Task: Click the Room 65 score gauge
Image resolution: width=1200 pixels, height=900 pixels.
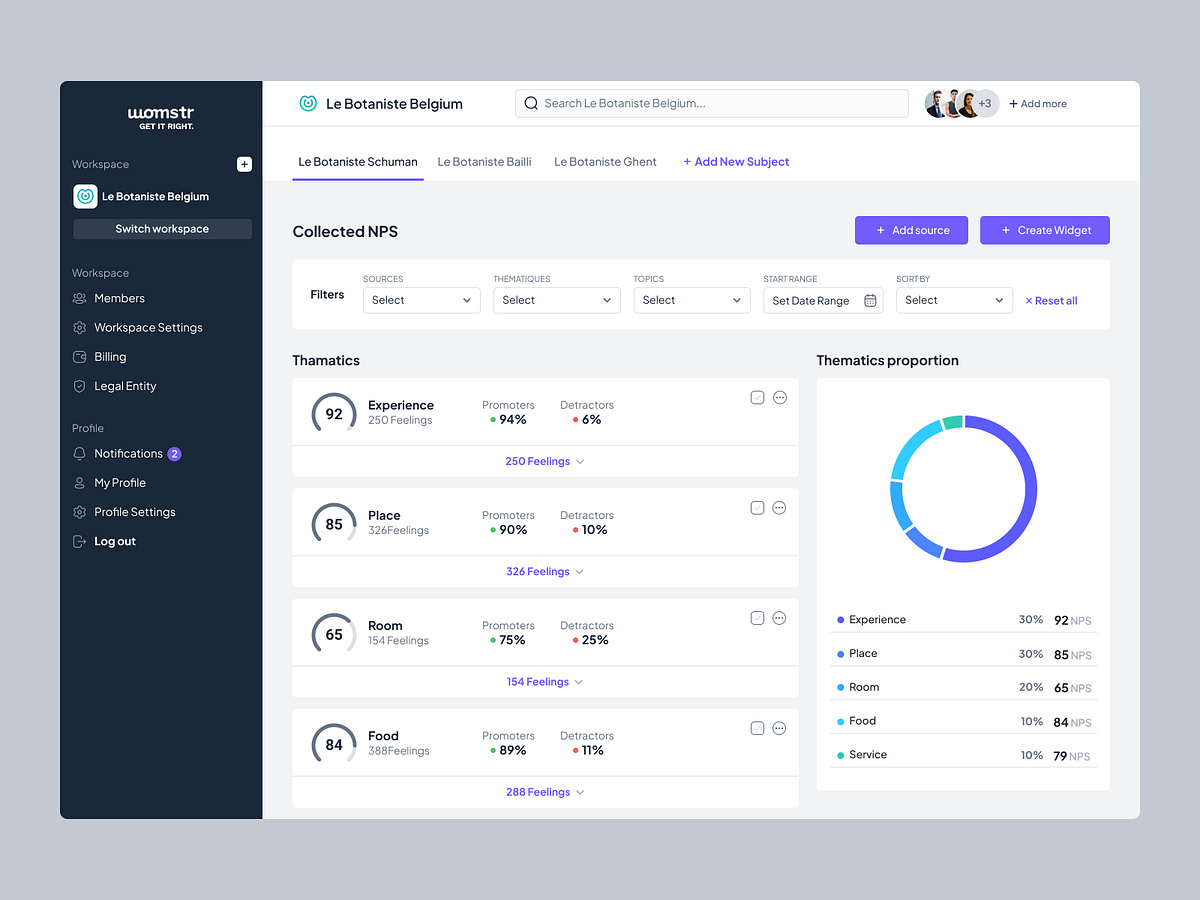Action: pos(334,634)
